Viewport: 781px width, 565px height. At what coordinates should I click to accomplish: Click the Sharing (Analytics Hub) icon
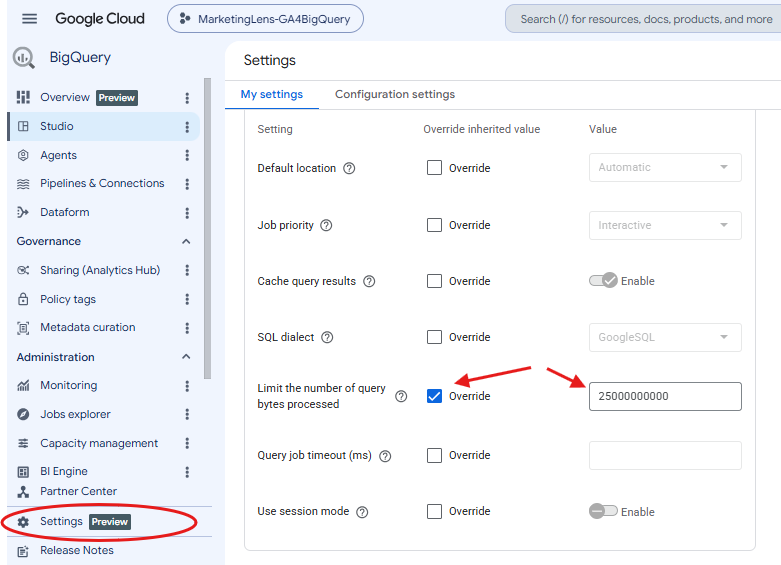coord(23,270)
